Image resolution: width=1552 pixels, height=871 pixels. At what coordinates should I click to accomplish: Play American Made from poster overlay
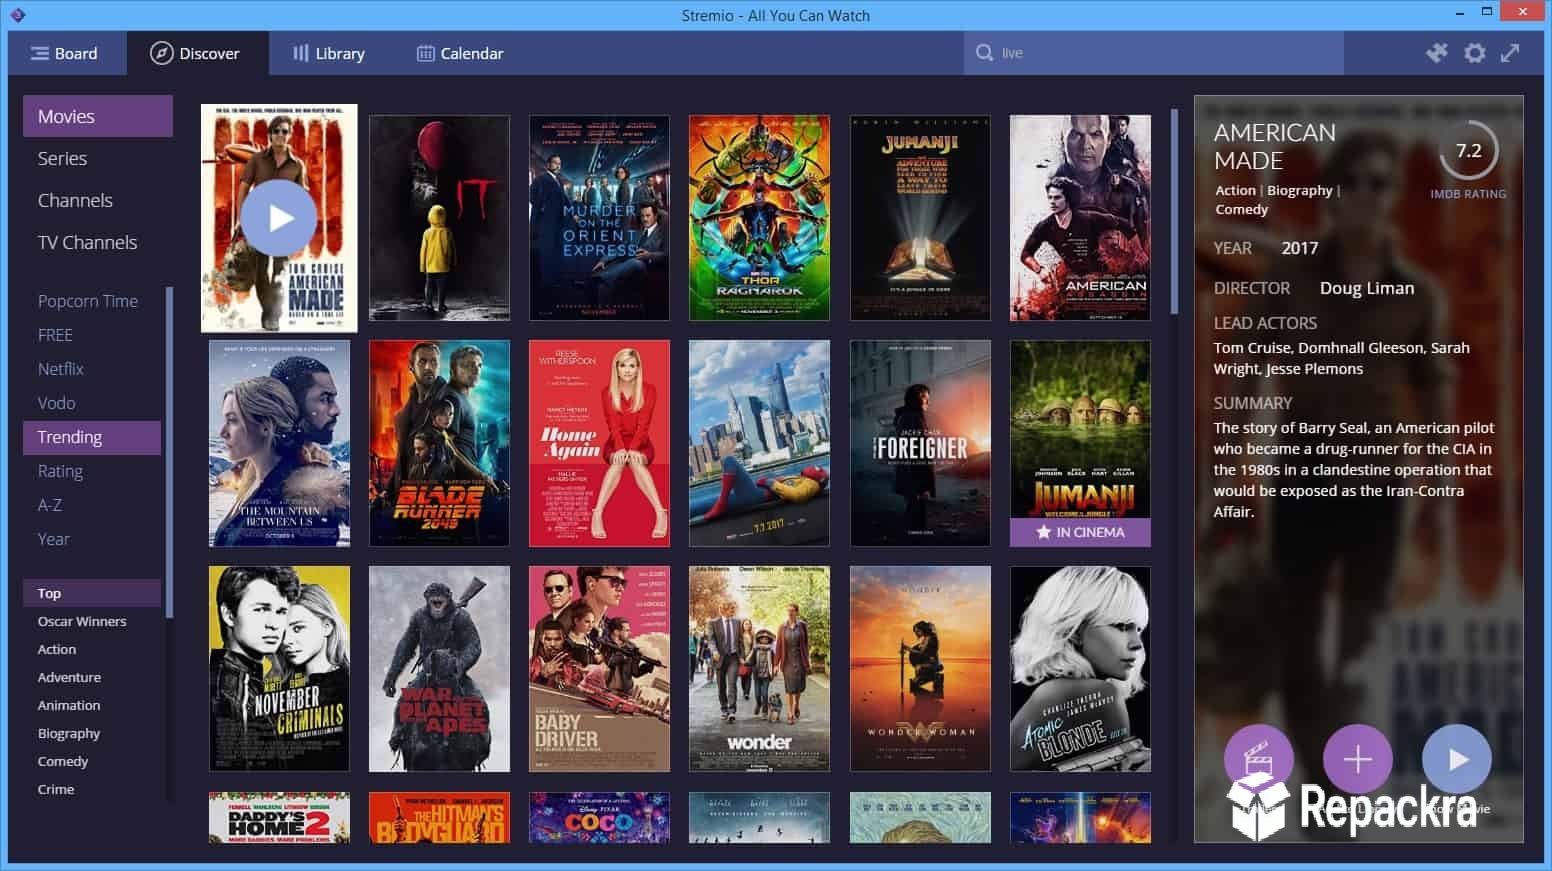click(x=279, y=218)
